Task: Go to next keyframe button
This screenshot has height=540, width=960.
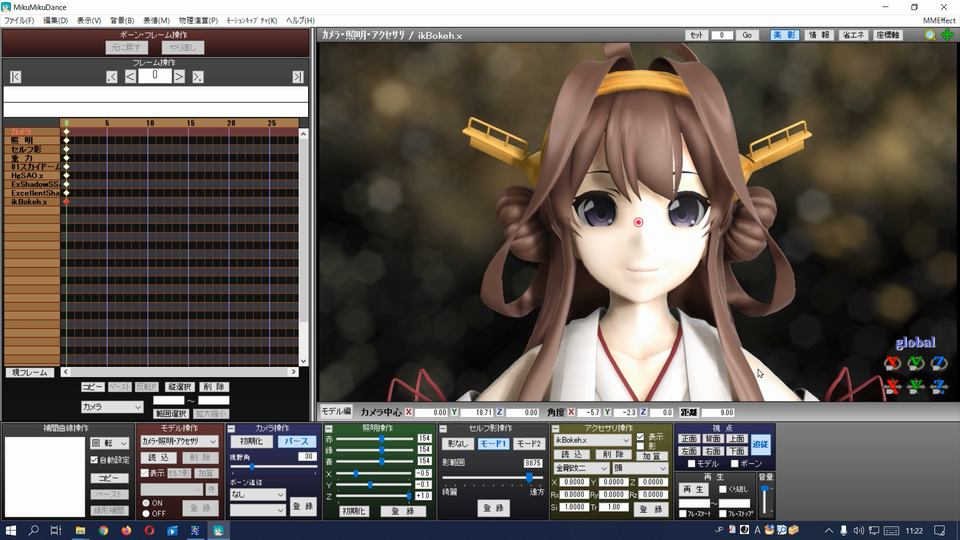Action: click(198, 77)
